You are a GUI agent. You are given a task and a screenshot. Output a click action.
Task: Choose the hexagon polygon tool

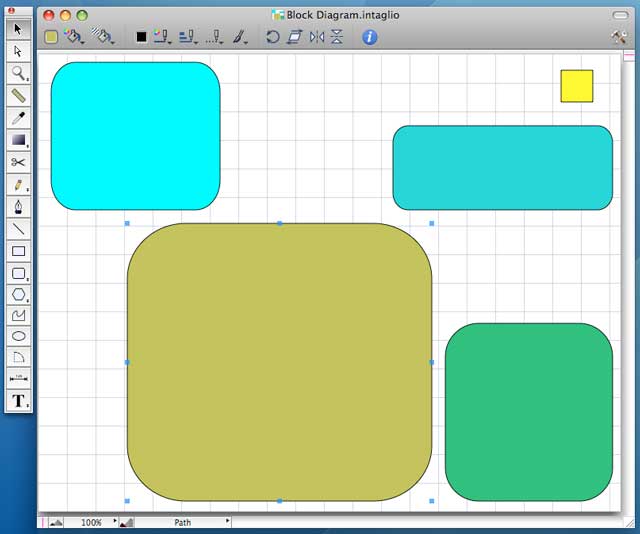pyautogui.click(x=18, y=294)
